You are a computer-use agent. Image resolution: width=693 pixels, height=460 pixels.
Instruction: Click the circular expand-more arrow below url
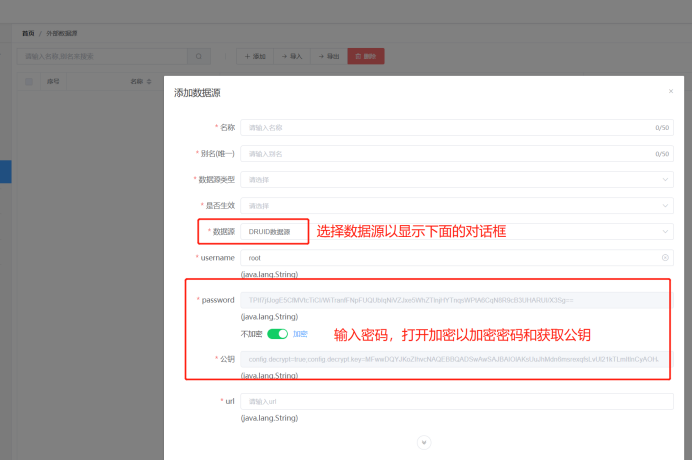pyautogui.click(x=423, y=441)
